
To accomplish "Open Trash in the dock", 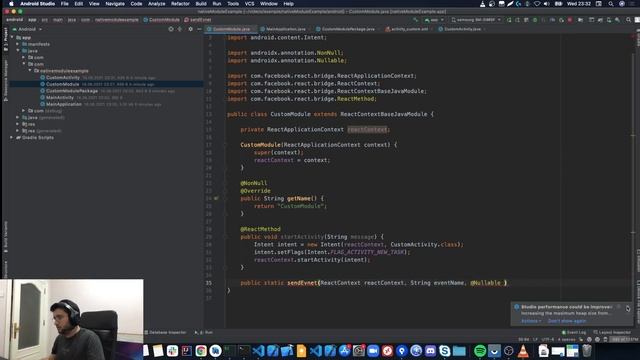I will point(587,351).
